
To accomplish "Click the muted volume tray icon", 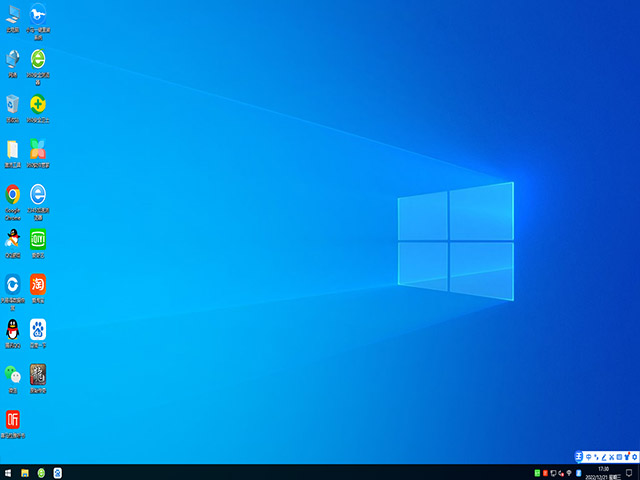I will pyautogui.click(x=561, y=473).
